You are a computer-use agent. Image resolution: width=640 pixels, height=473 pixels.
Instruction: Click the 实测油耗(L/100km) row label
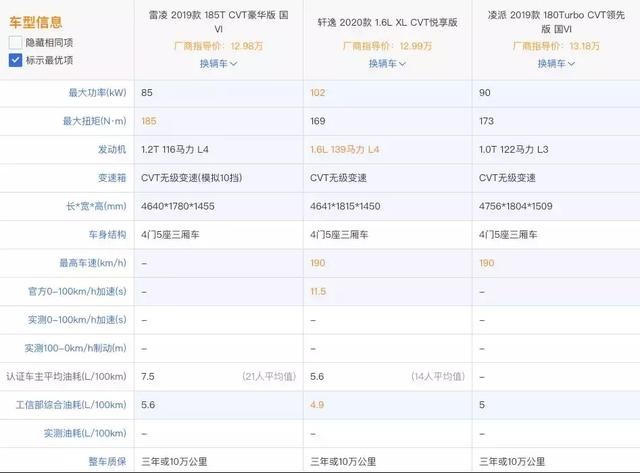(85, 433)
